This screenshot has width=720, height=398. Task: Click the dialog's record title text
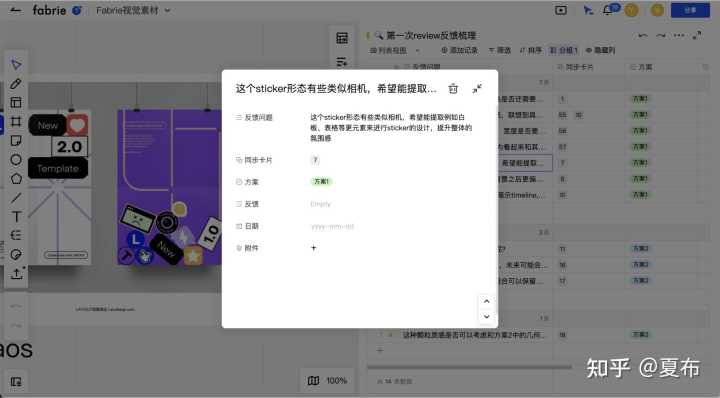click(336, 89)
